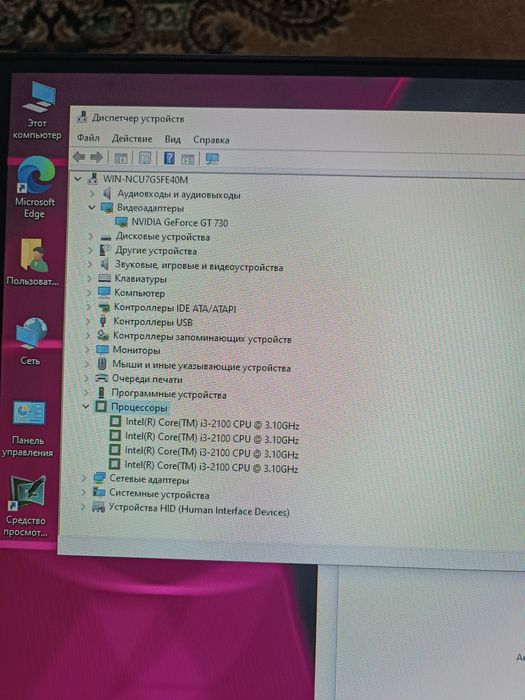Click the Forward arrow toolbar icon
This screenshot has width=525, height=700.
[96, 157]
